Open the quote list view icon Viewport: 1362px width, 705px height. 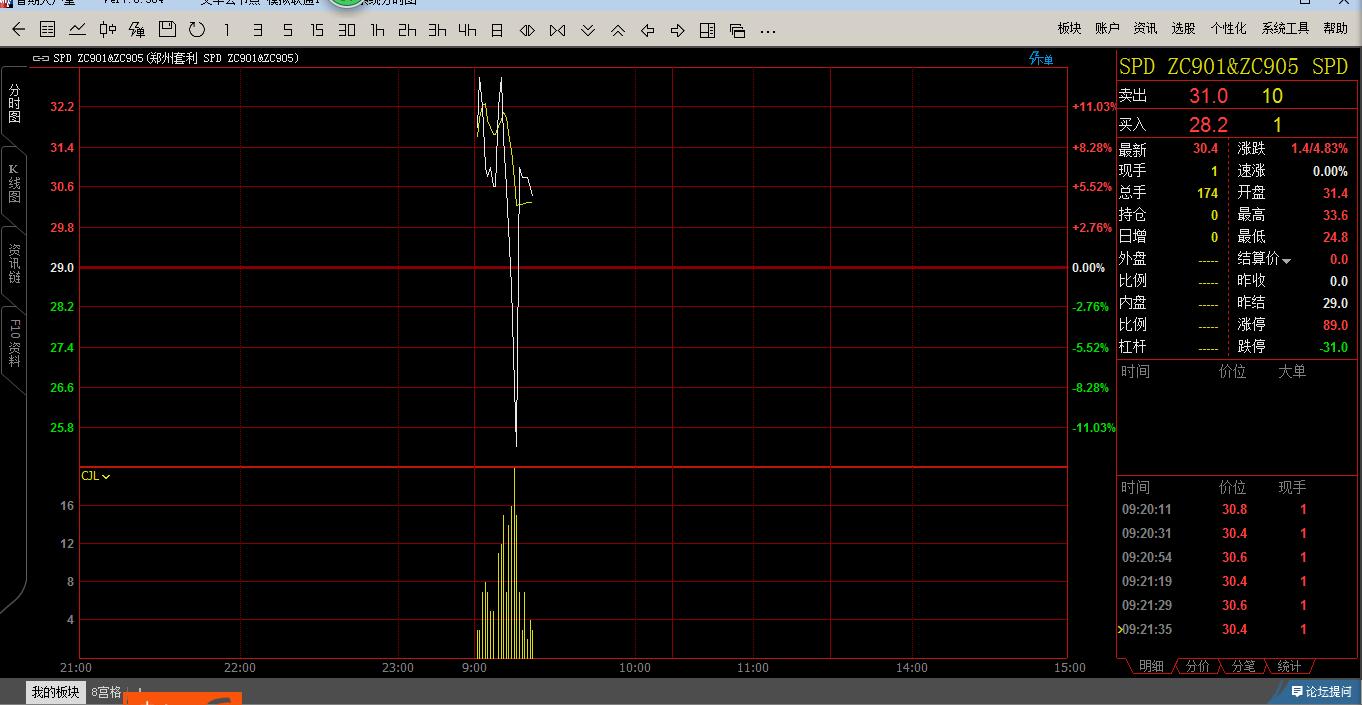(x=47, y=30)
